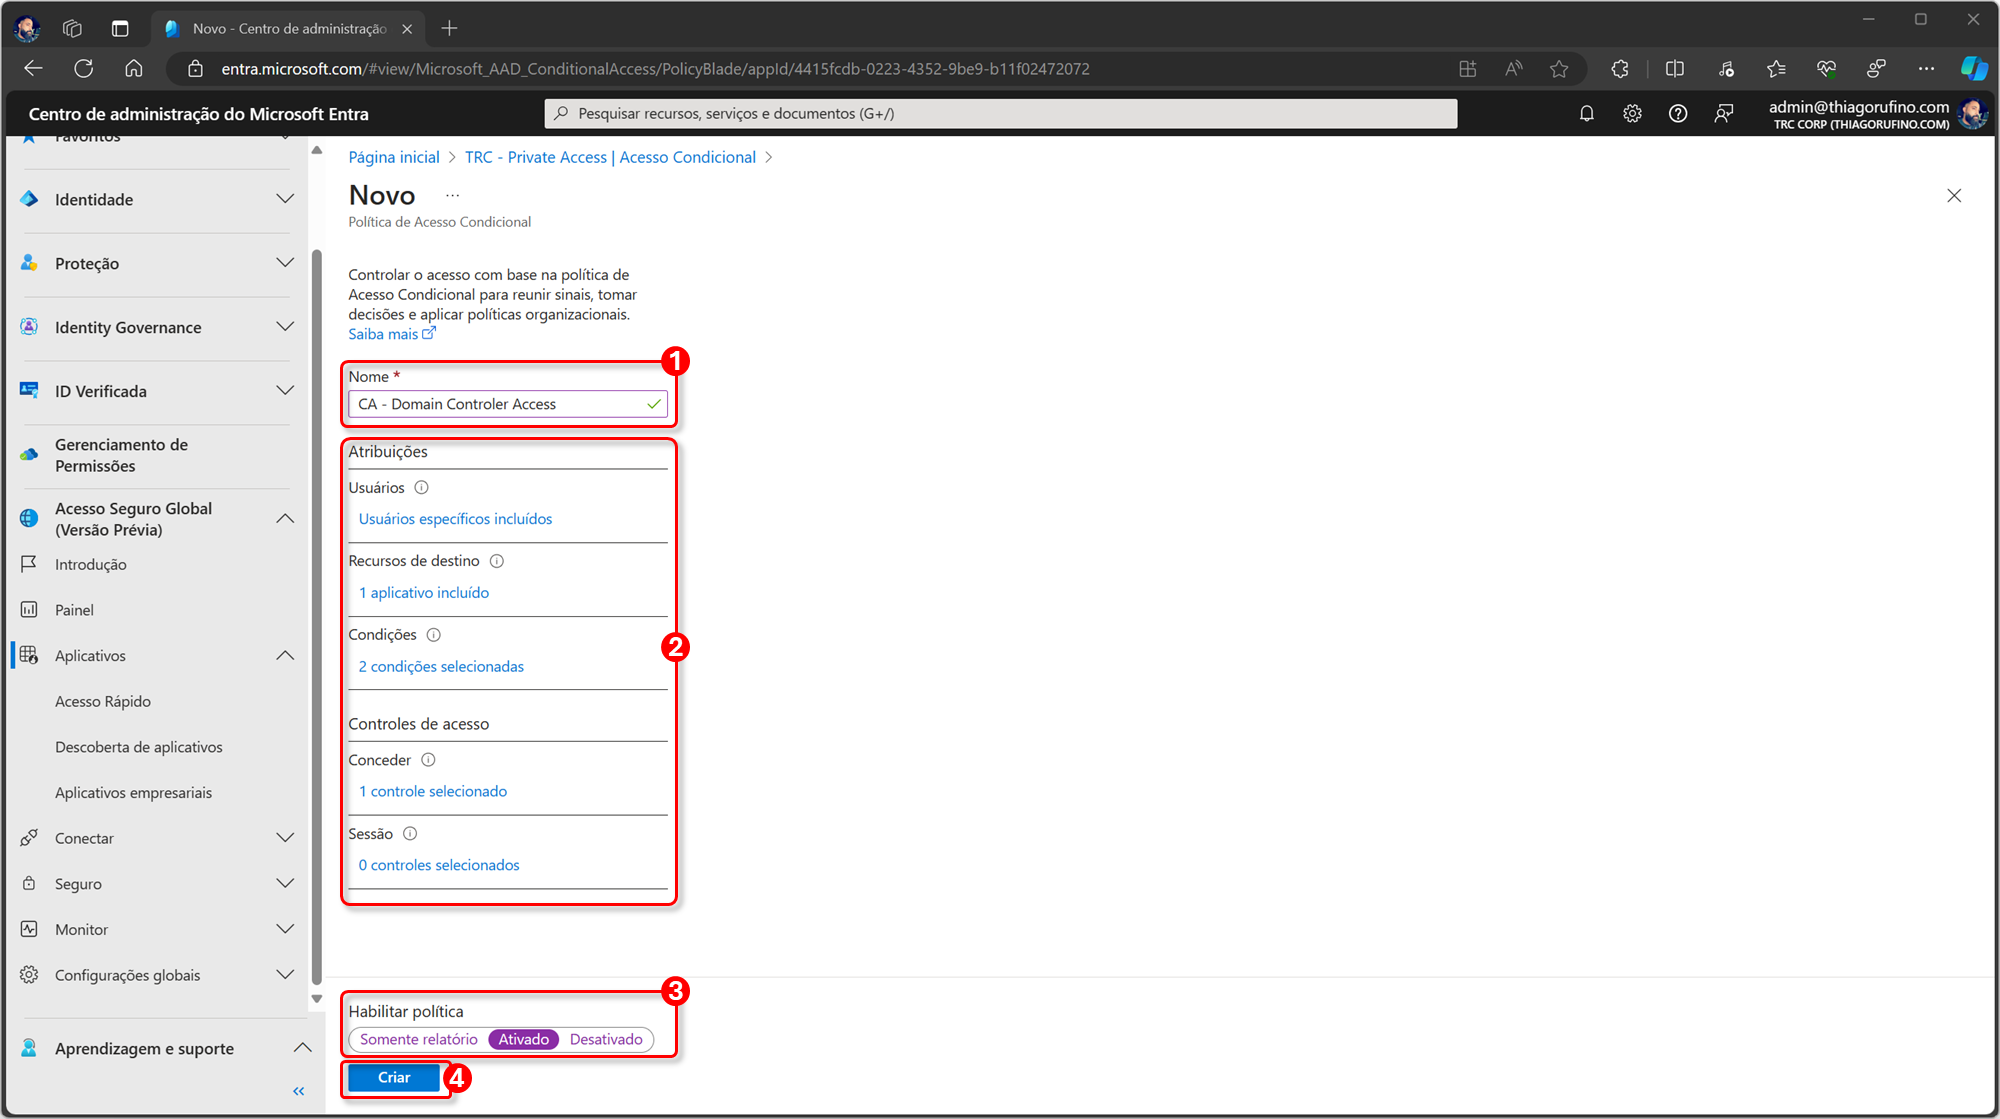Click info icon next to Condições

(x=433, y=635)
